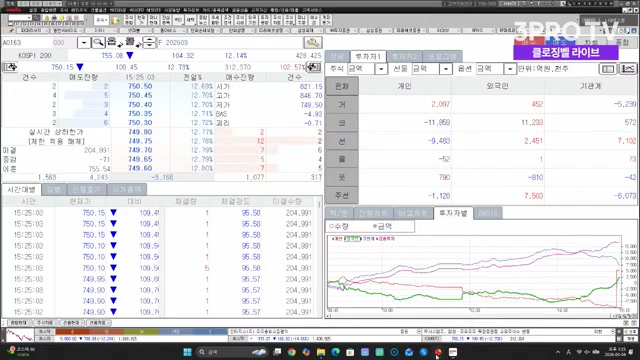Switch to the 일별 tab

[x=53, y=189]
